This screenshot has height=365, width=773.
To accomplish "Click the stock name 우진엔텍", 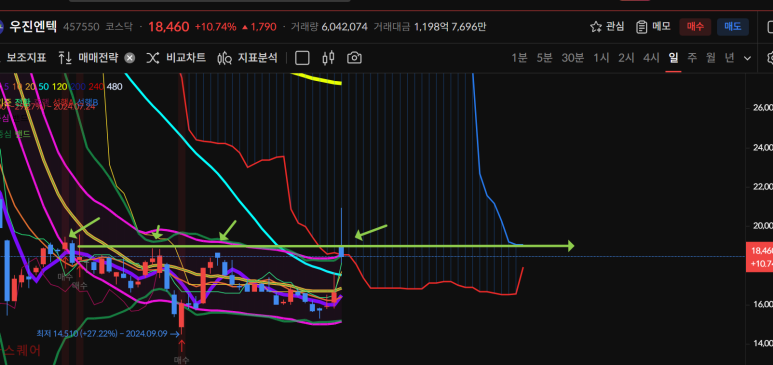I will [x=34, y=27].
